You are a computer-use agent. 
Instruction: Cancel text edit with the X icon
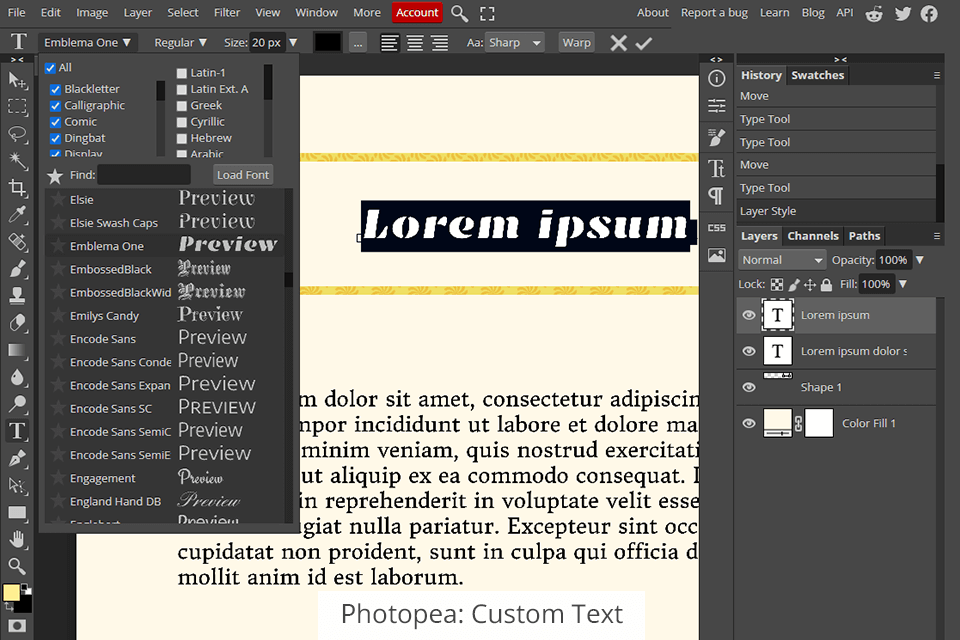[x=619, y=43]
